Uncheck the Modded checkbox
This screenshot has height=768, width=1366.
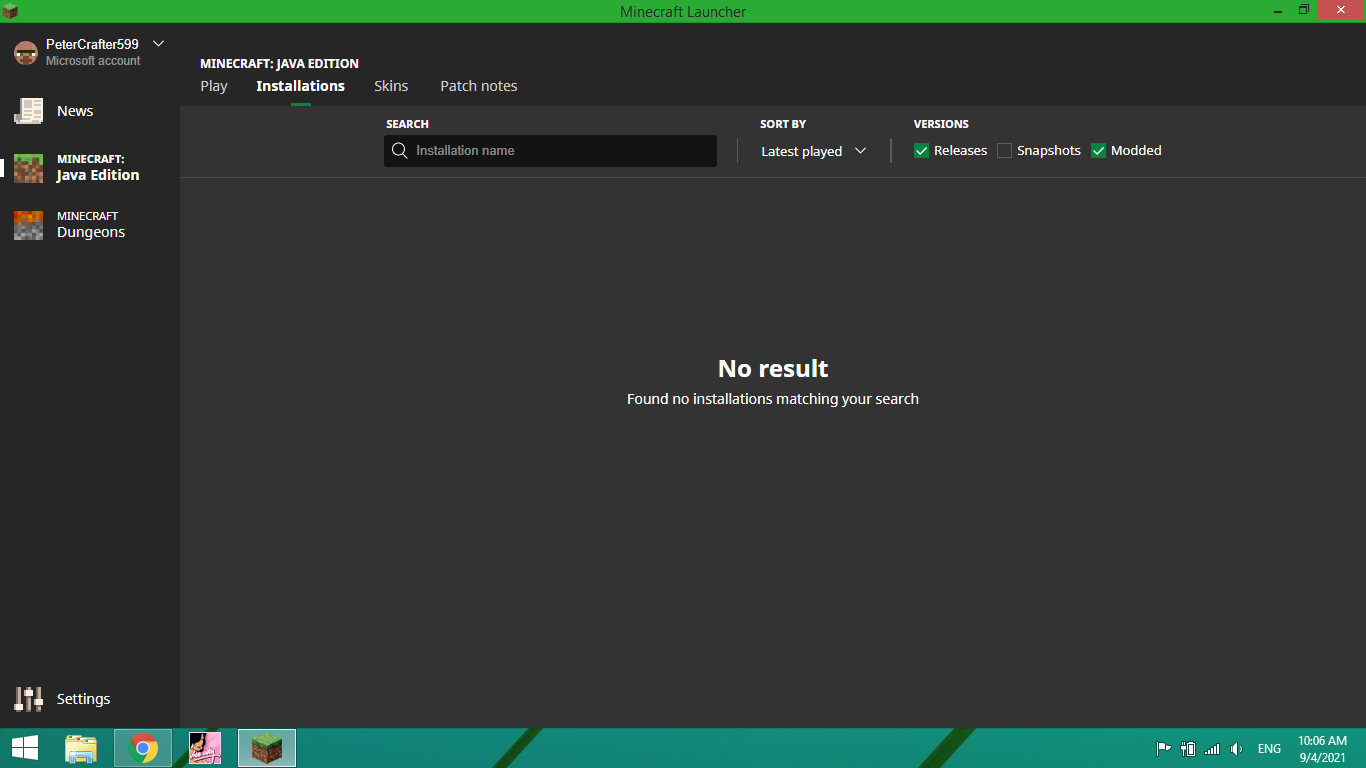(1099, 151)
